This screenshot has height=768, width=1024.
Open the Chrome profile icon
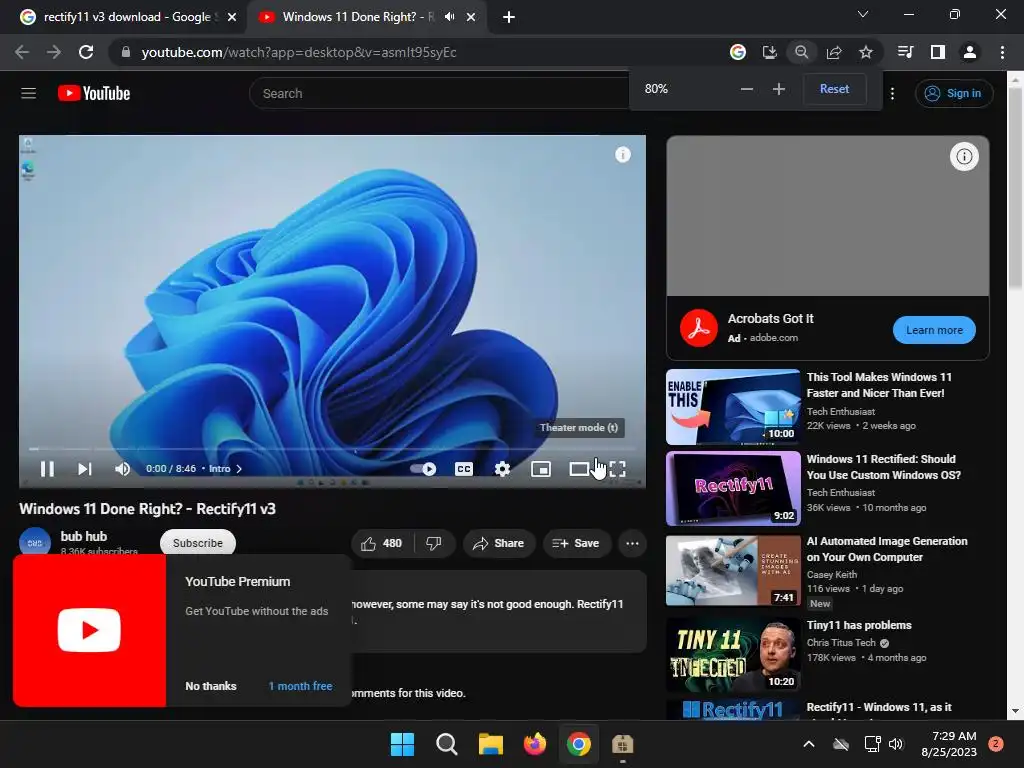pyautogui.click(x=969, y=52)
